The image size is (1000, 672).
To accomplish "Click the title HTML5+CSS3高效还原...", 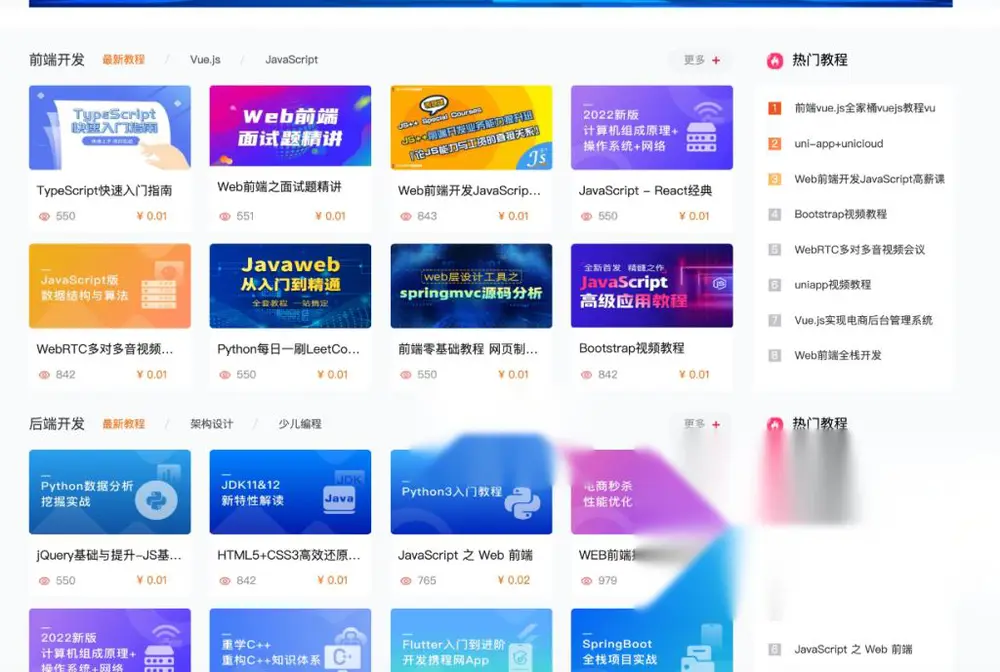I will (289, 555).
